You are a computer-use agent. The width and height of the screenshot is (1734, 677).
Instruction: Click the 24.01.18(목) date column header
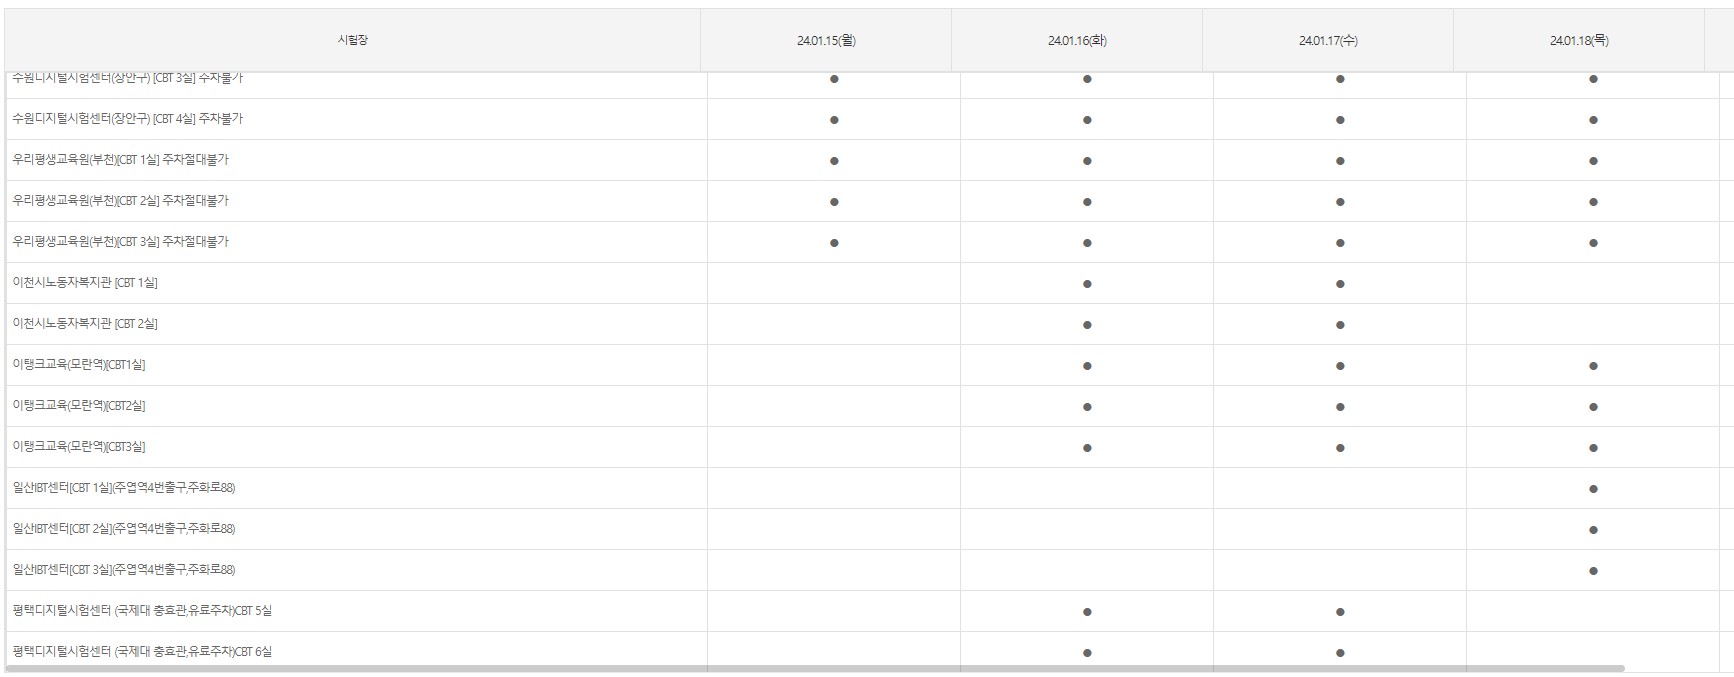pyautogui.click(x=1579, y=40)
